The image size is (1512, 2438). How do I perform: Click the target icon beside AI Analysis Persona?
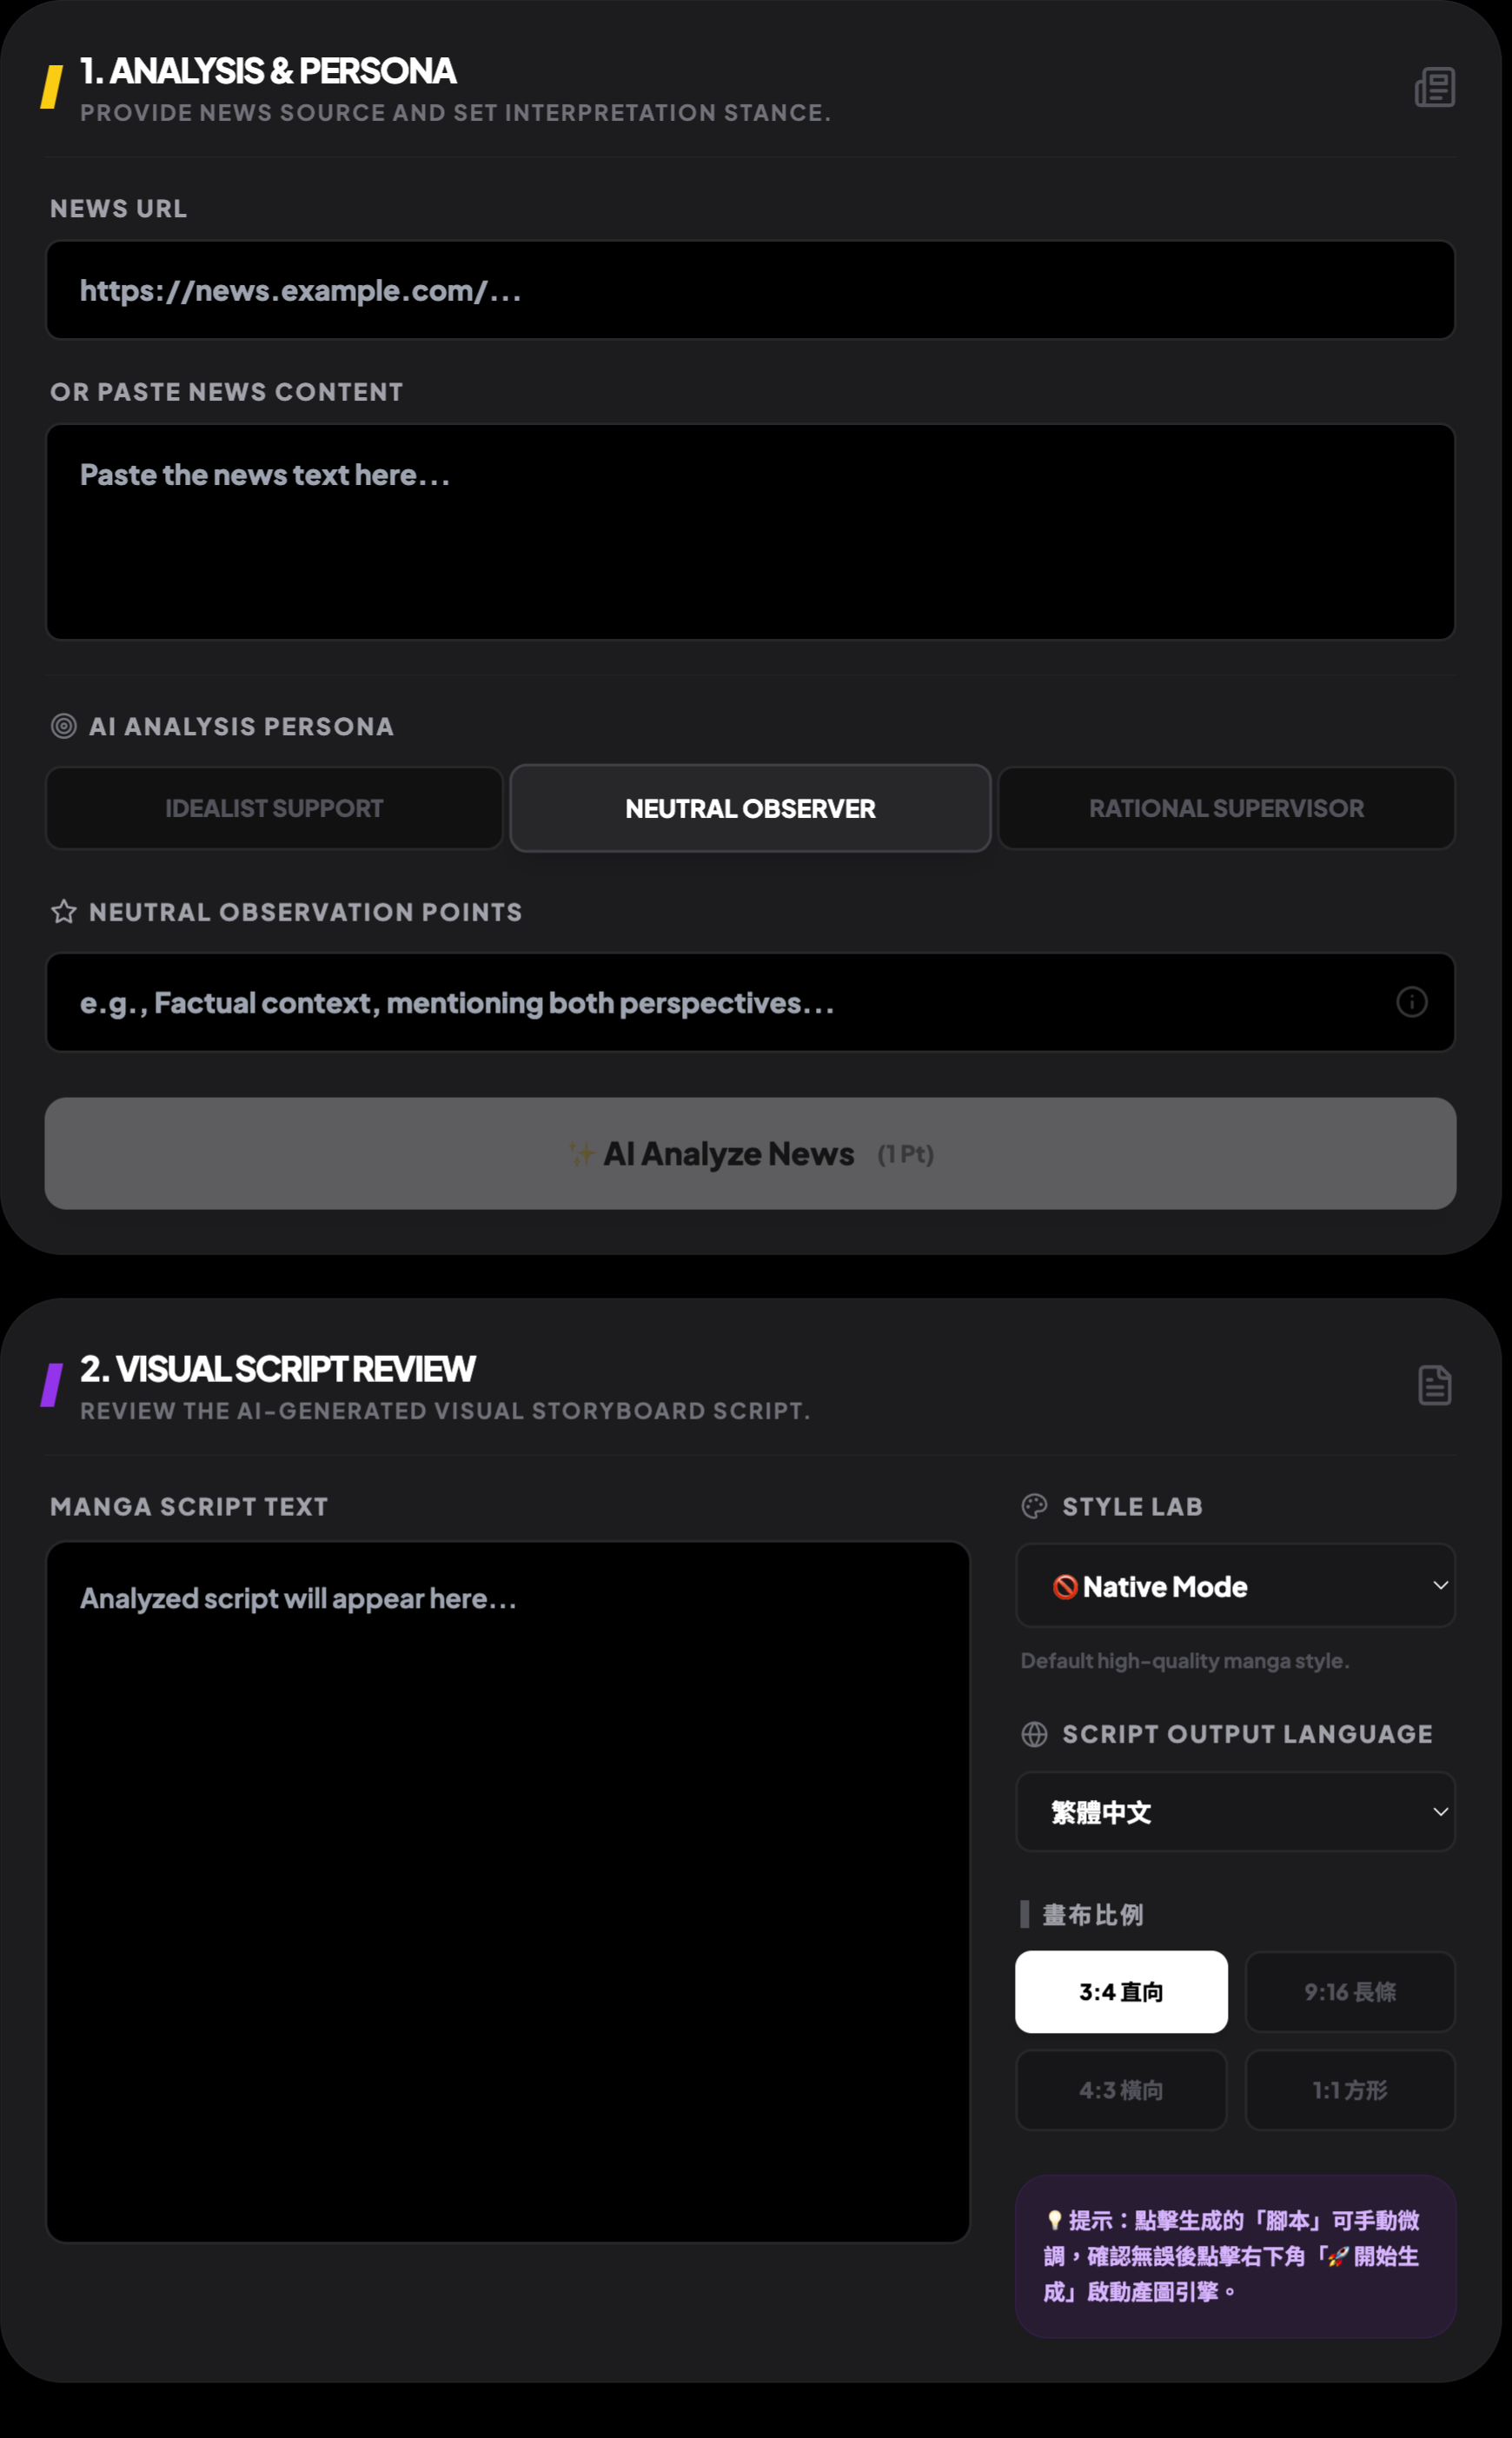(x=64, y=726)
